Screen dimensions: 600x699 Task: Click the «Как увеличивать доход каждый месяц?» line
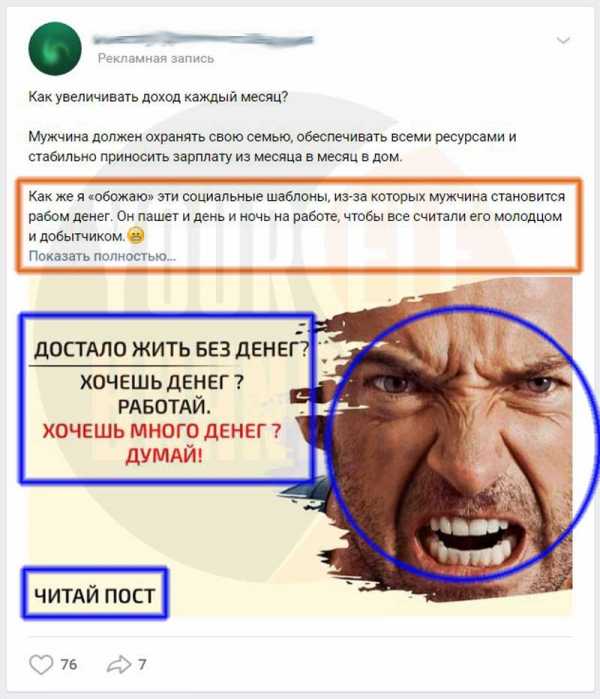[158, 97]
